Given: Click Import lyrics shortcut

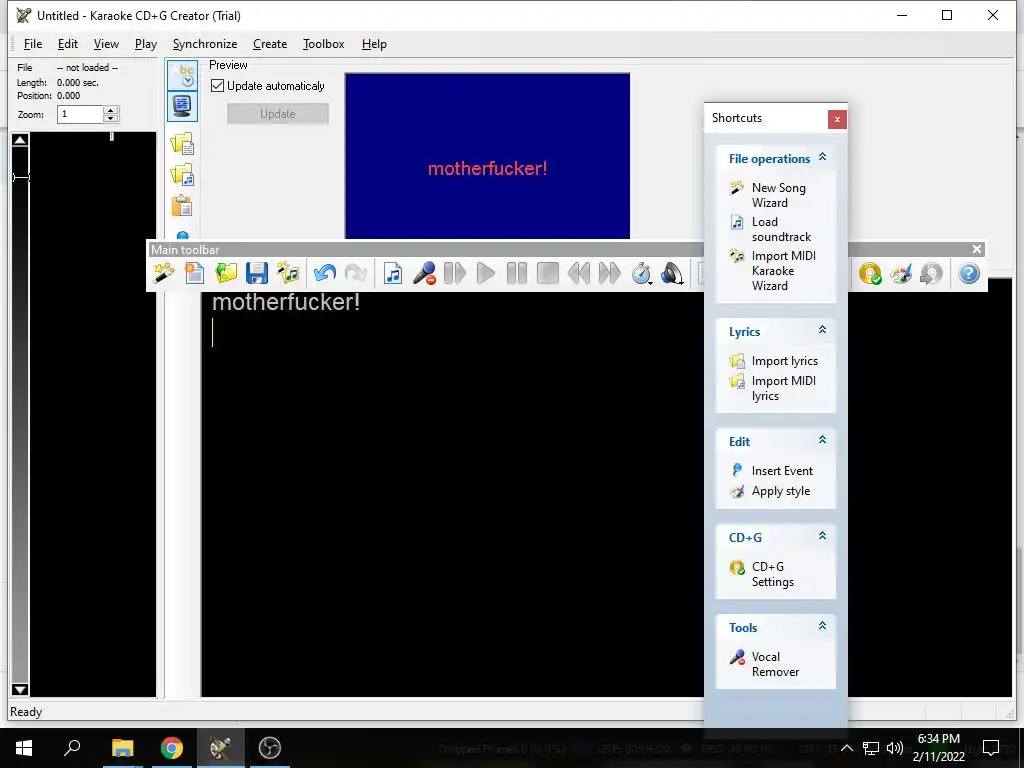Looking at the screenshot, I should coord(773,360).
